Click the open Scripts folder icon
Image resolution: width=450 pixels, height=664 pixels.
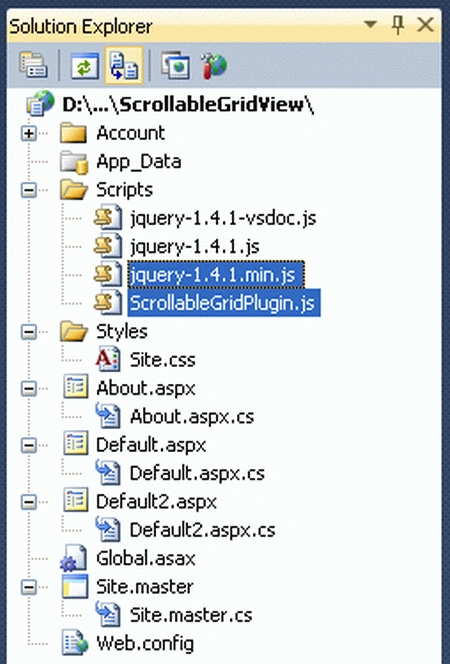point(74,189)
